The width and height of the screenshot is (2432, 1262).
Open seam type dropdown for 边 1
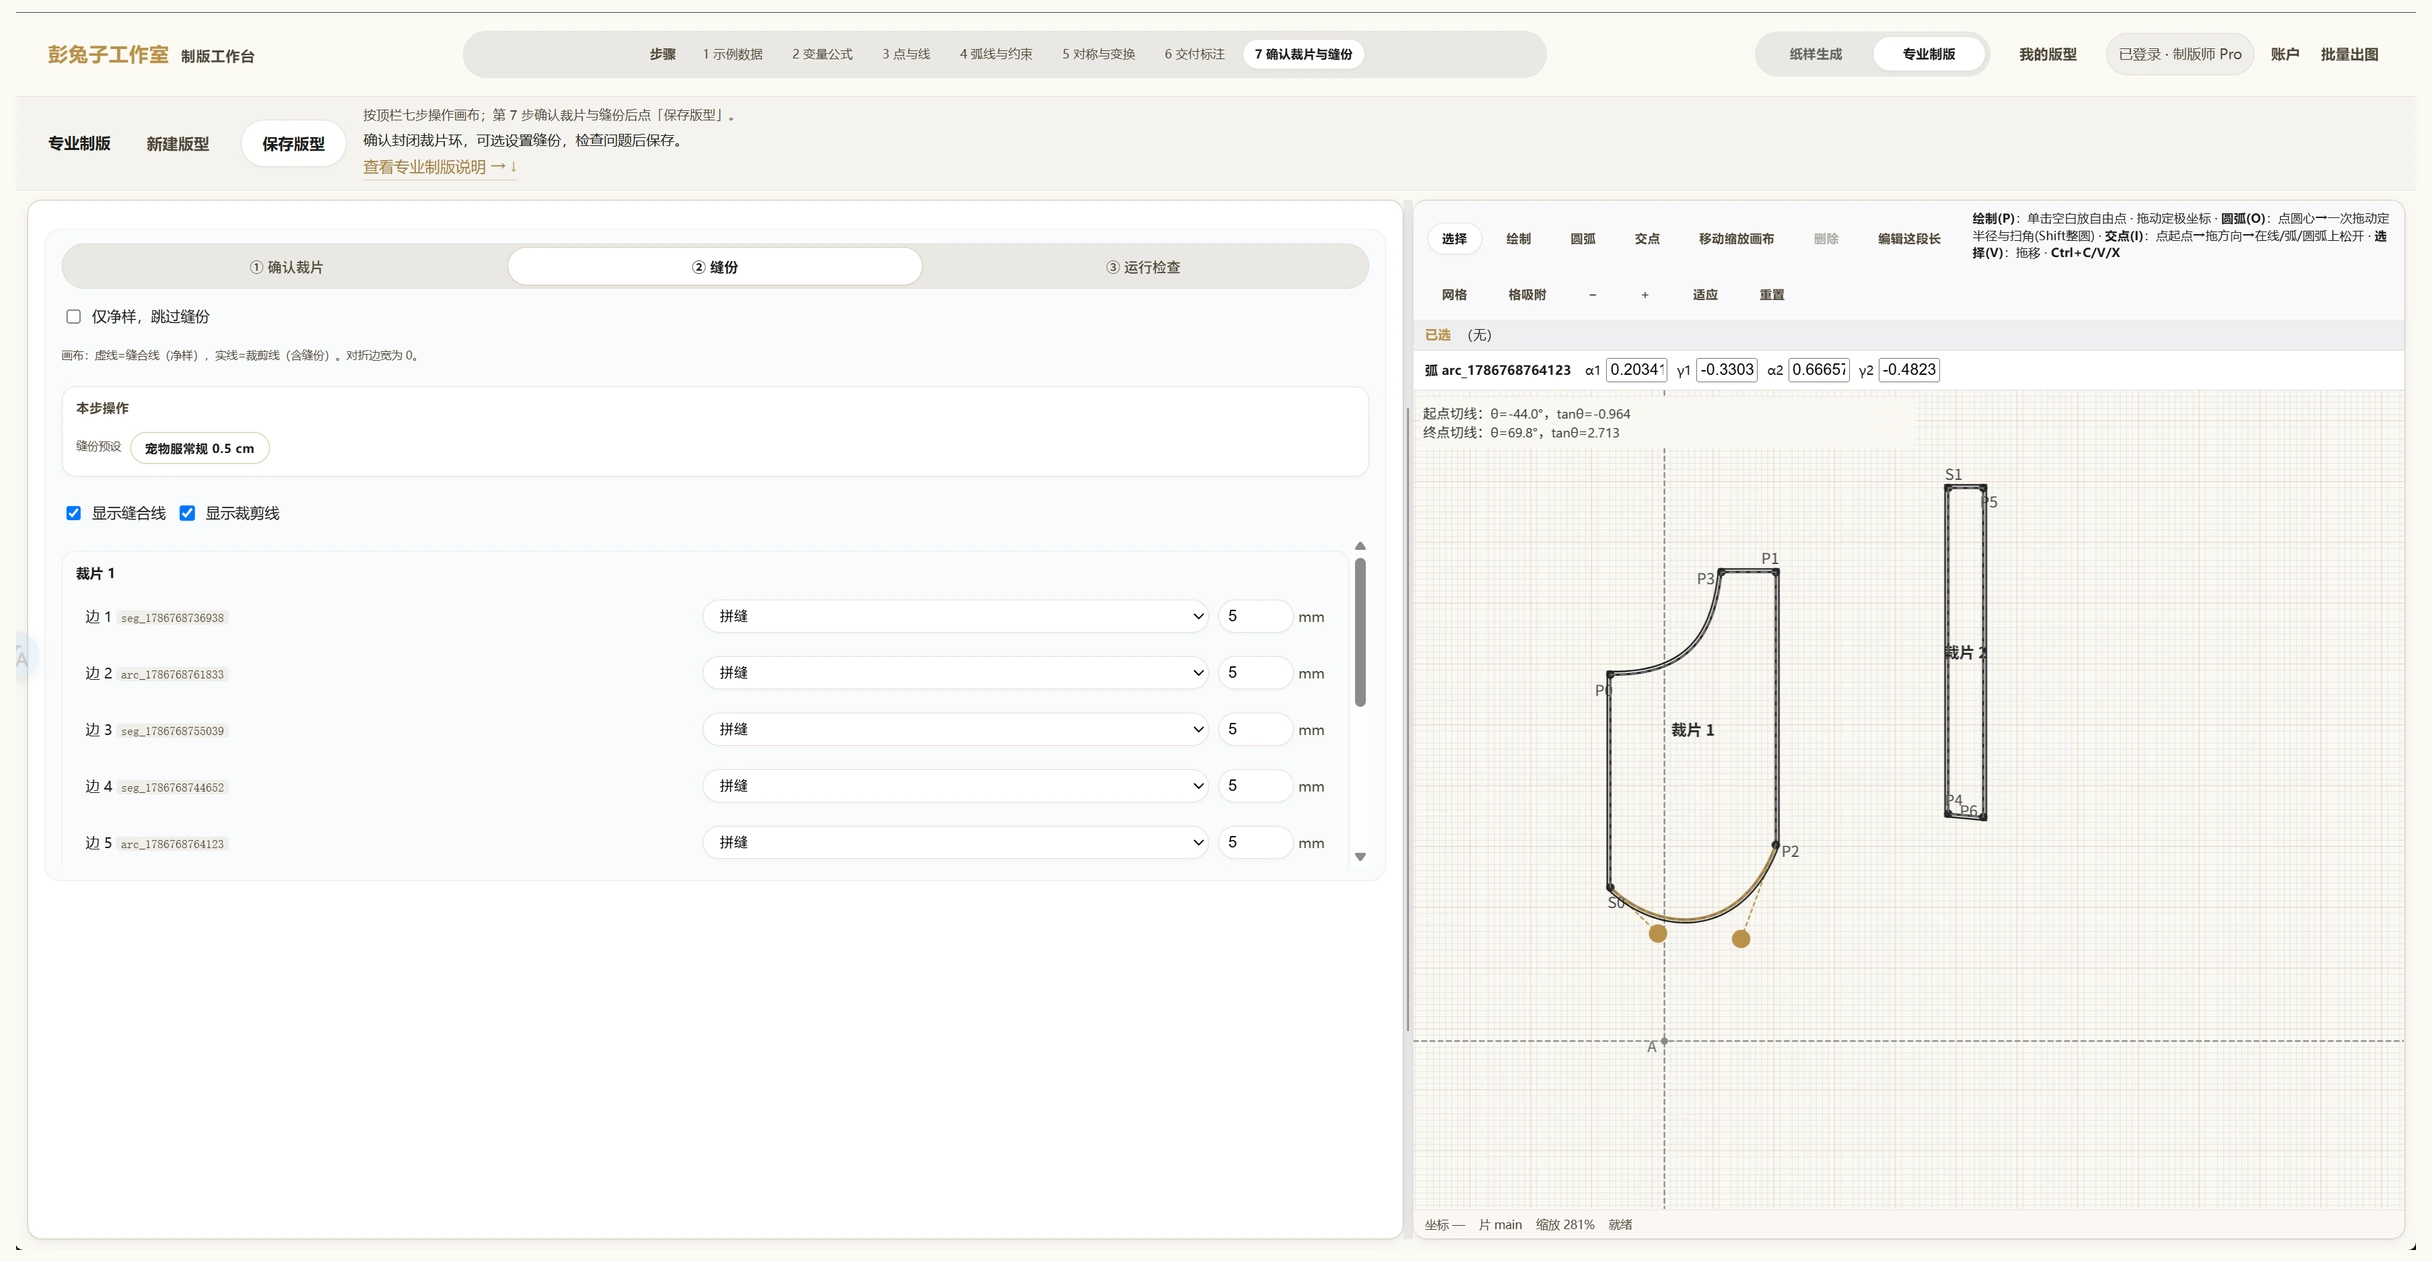(955, 617)
